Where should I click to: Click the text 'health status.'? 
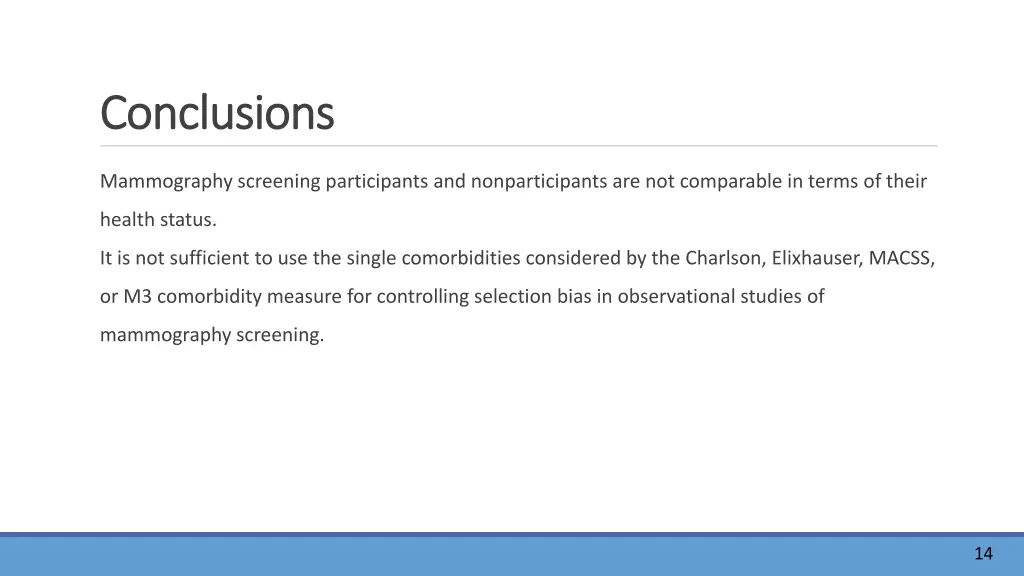point(158,219)
